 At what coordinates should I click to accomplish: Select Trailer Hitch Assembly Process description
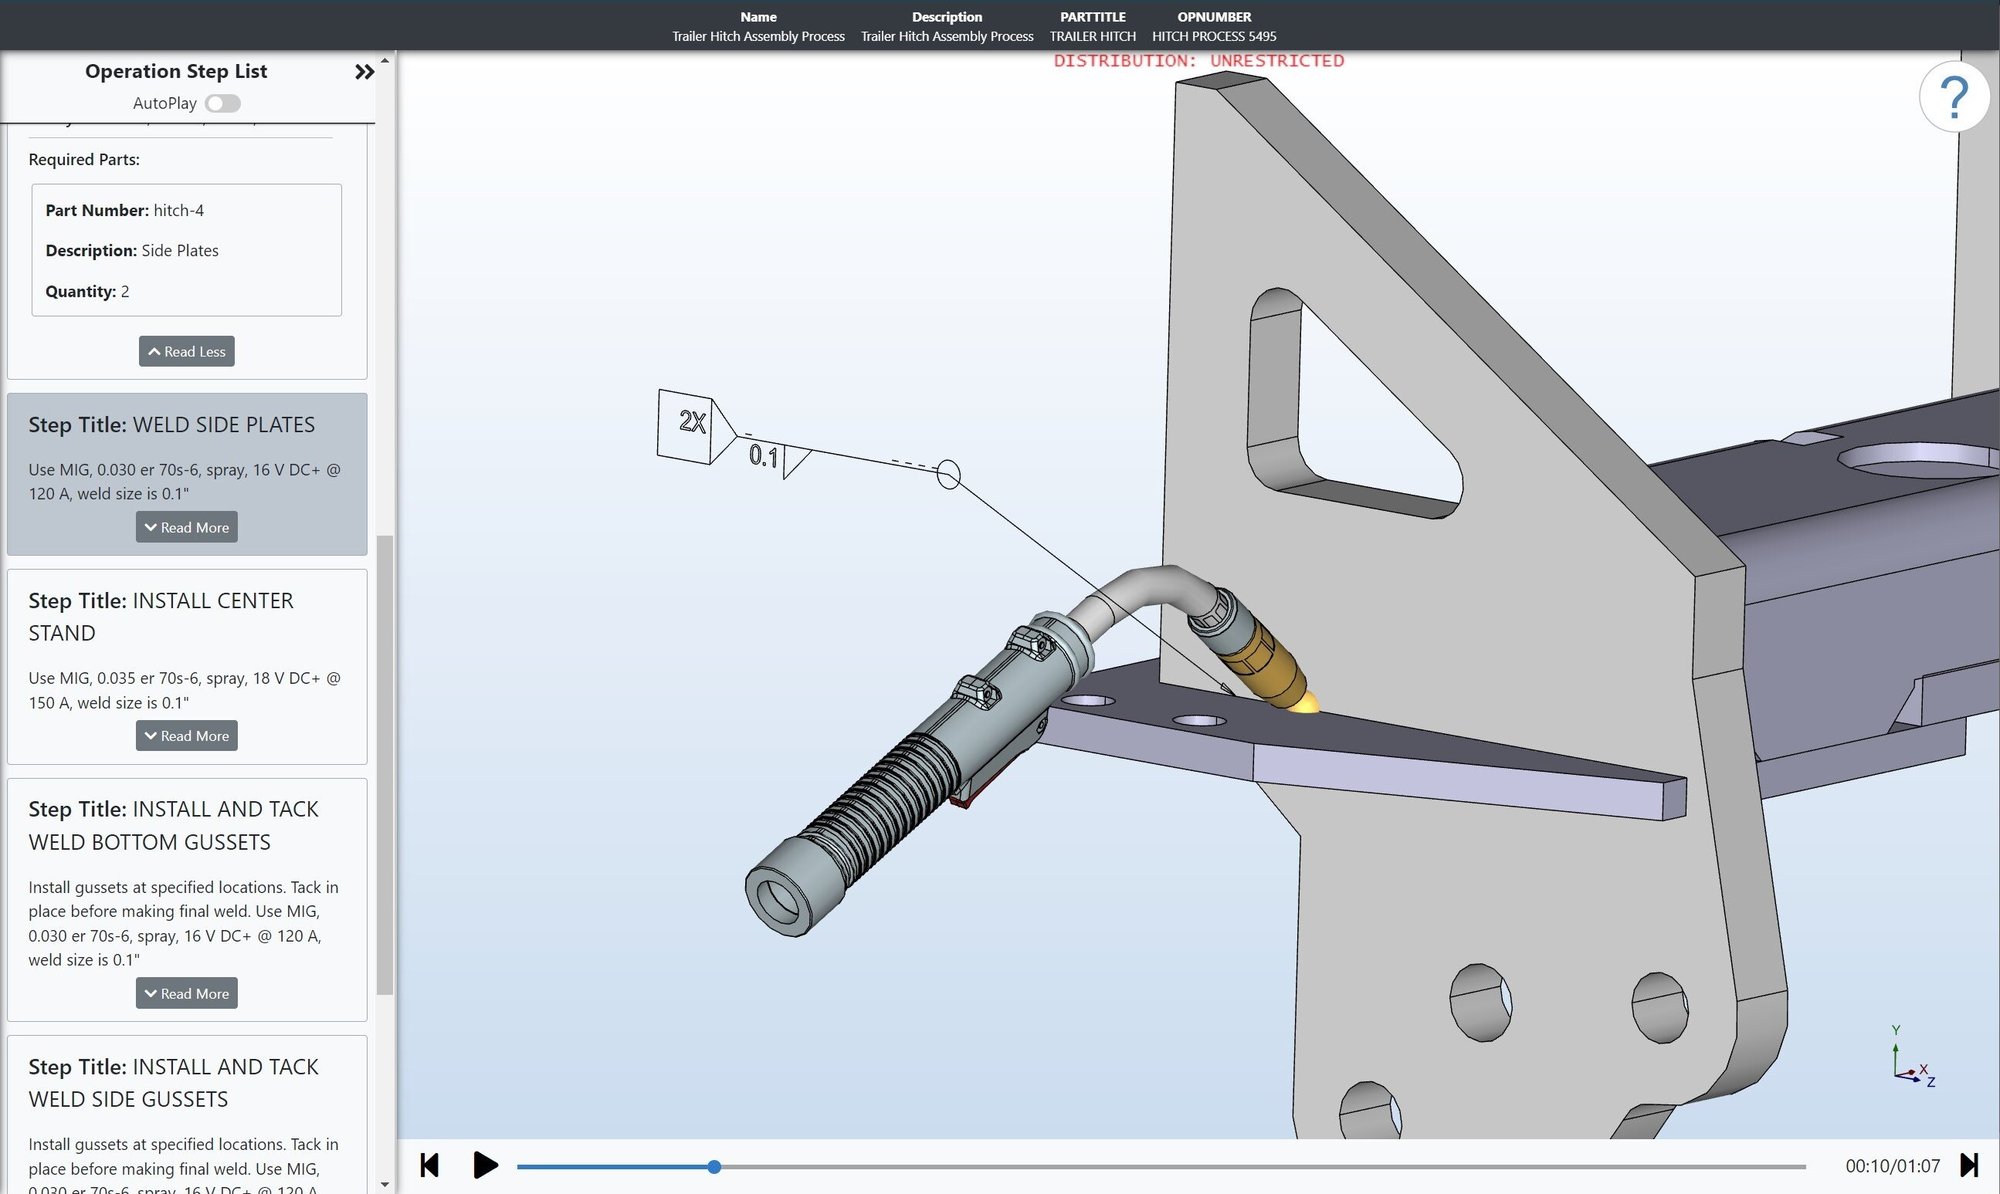point(945,34)
